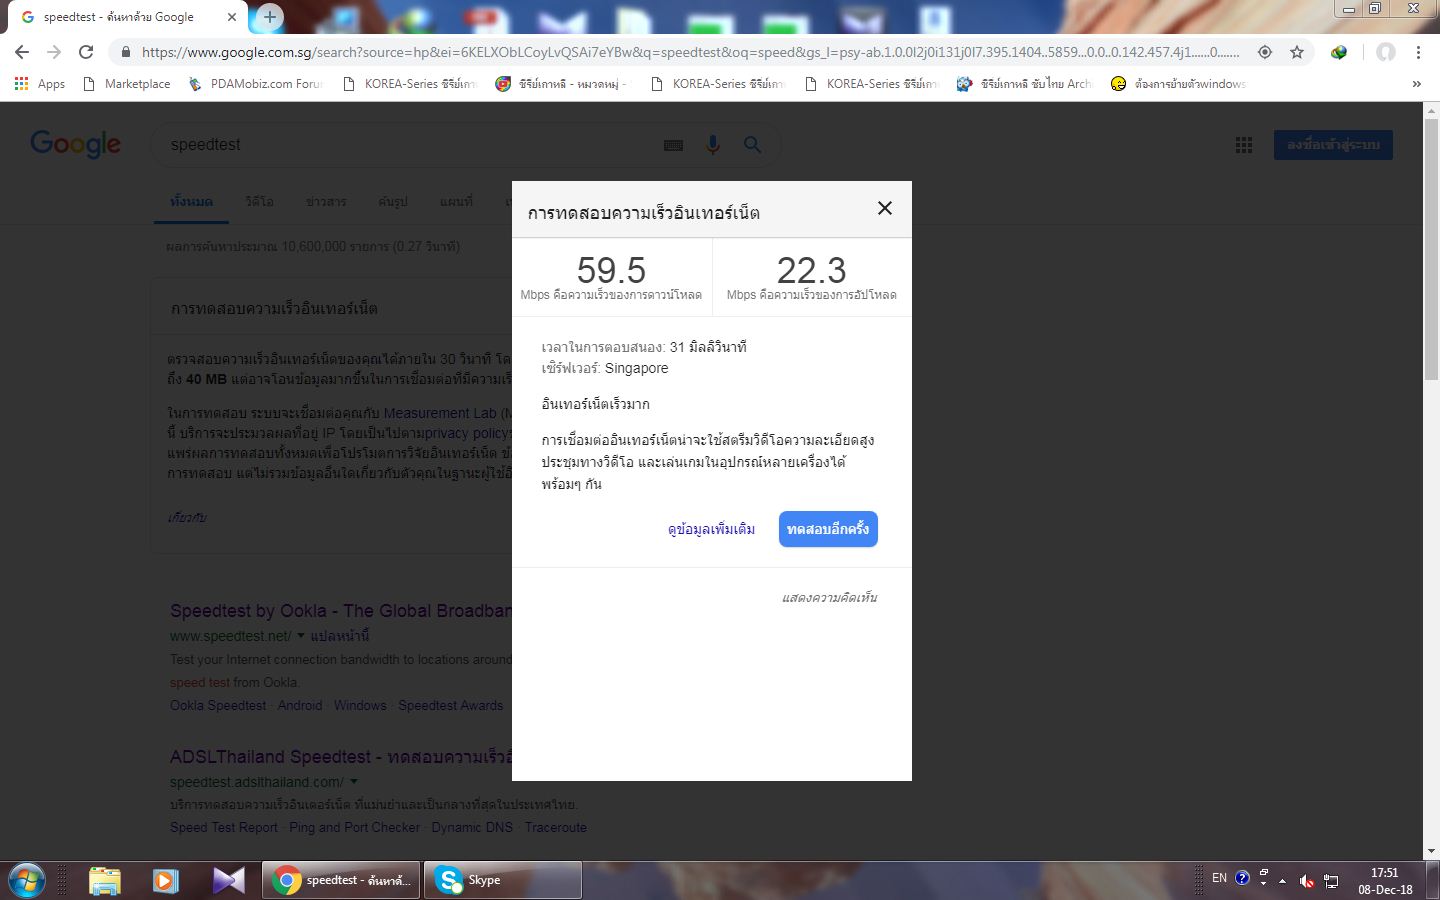This screenshot has height=900, width=1440.
Task: Open the 'ต้องการย้ายตัวwindows' bookmark
Action: point(1179,84)
